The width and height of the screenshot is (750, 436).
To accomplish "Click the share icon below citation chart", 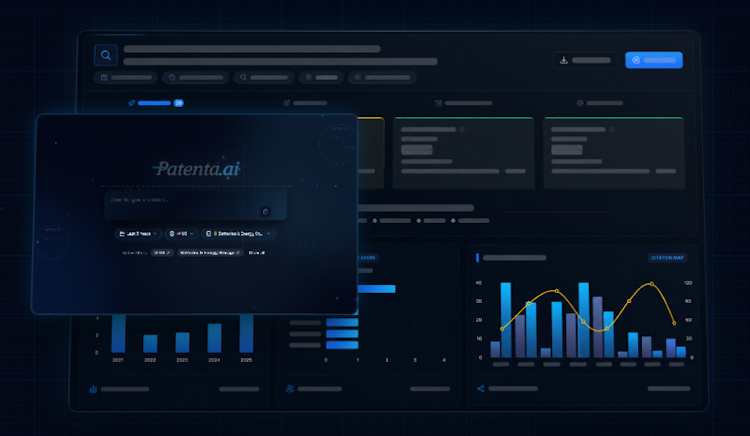I will point(481,389).
